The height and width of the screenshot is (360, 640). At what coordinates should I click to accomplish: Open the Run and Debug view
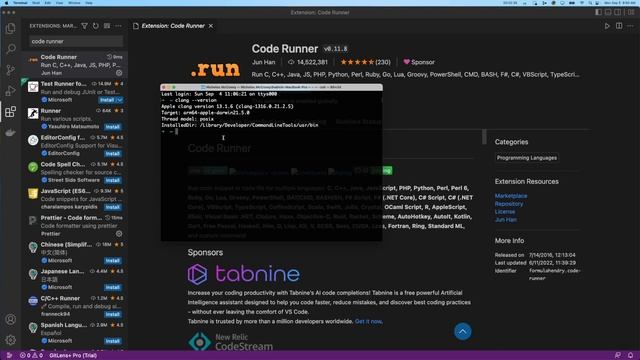tap(11, 91)
